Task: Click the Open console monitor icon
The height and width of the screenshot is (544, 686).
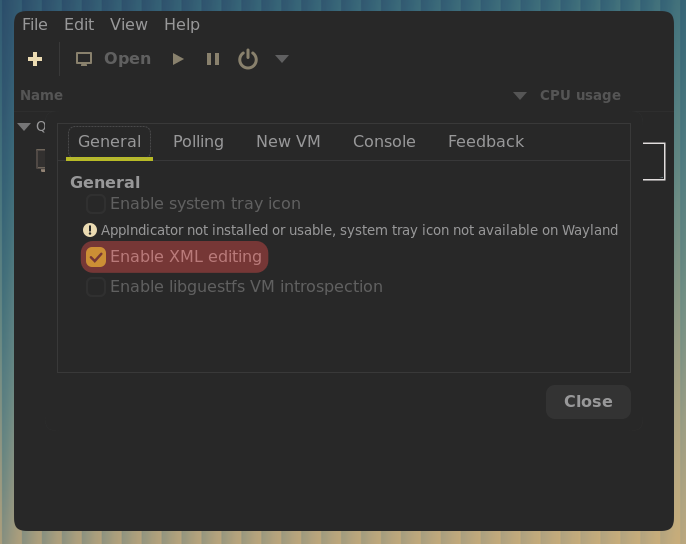Action: click(x=85, y=59)
